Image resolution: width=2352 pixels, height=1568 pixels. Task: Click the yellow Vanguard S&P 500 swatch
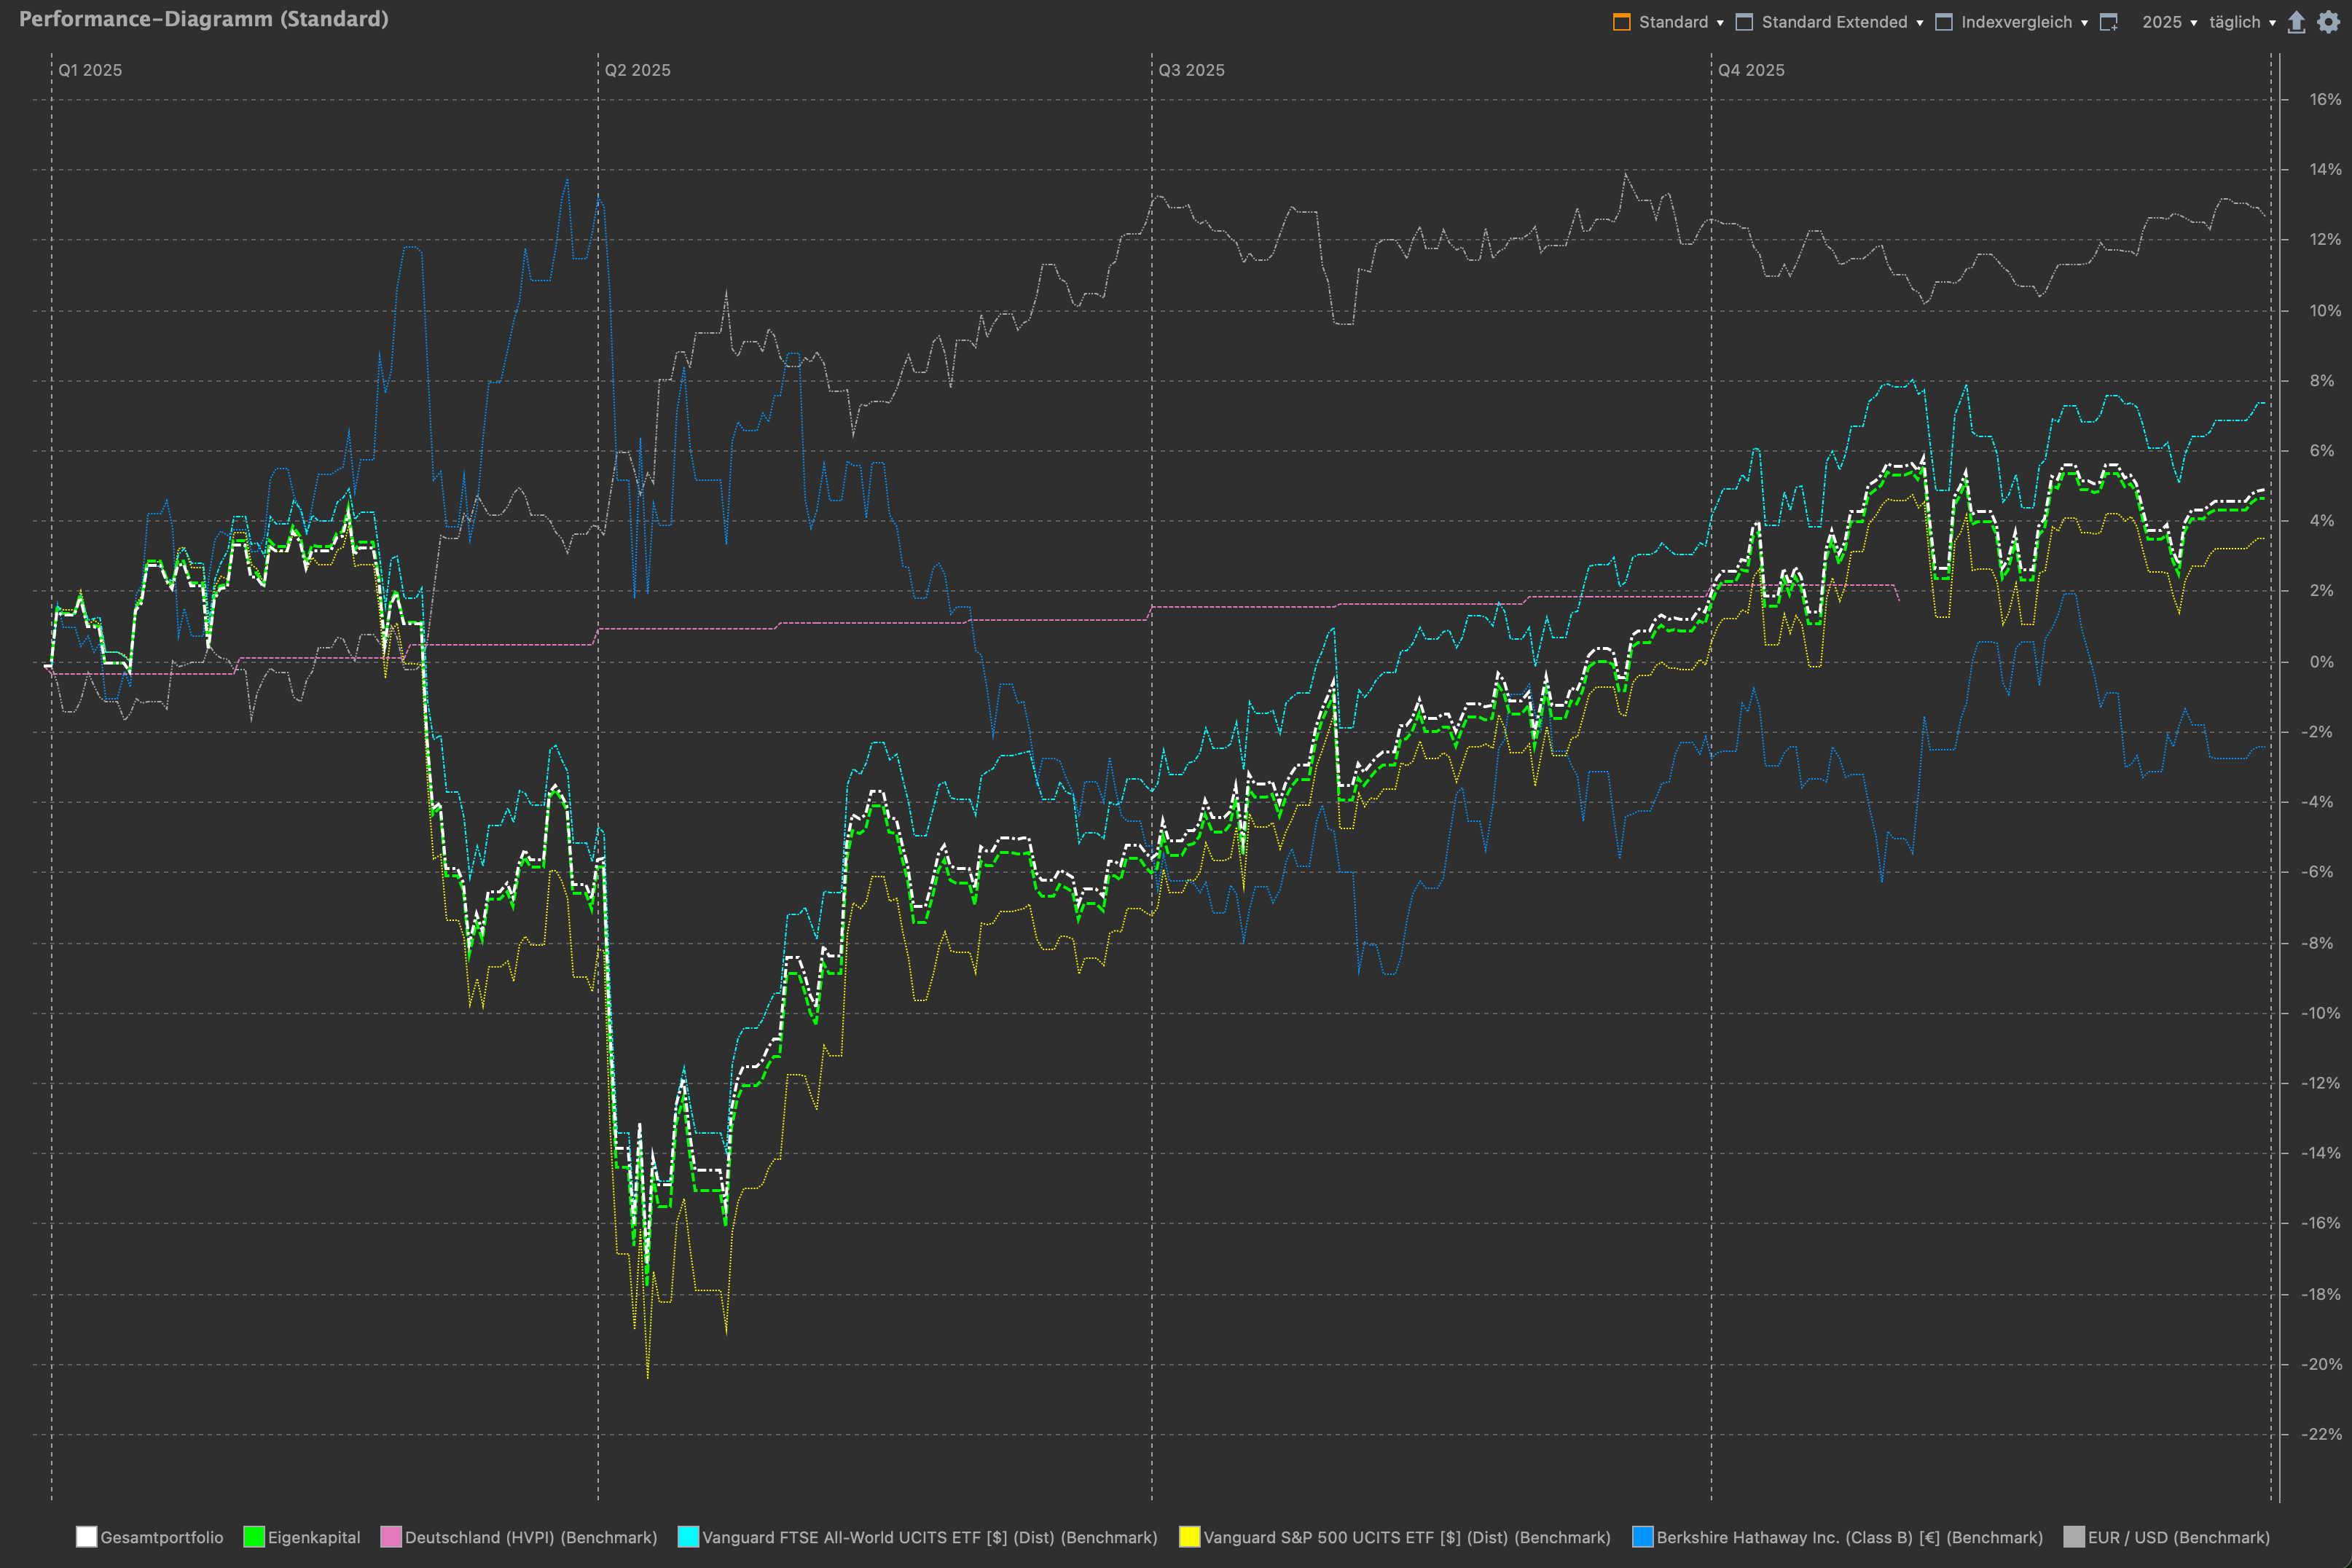click(x=1189, y=1537)
